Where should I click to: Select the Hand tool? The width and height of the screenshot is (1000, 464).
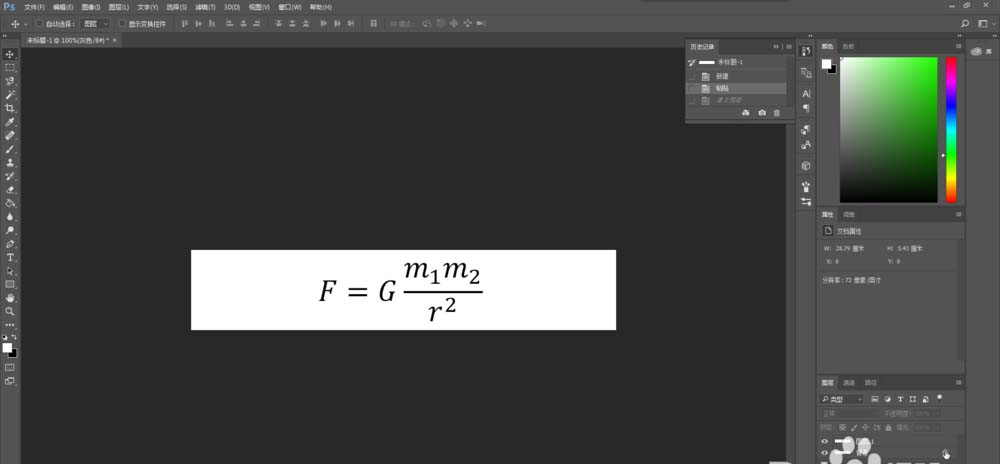tap(10, 298)
